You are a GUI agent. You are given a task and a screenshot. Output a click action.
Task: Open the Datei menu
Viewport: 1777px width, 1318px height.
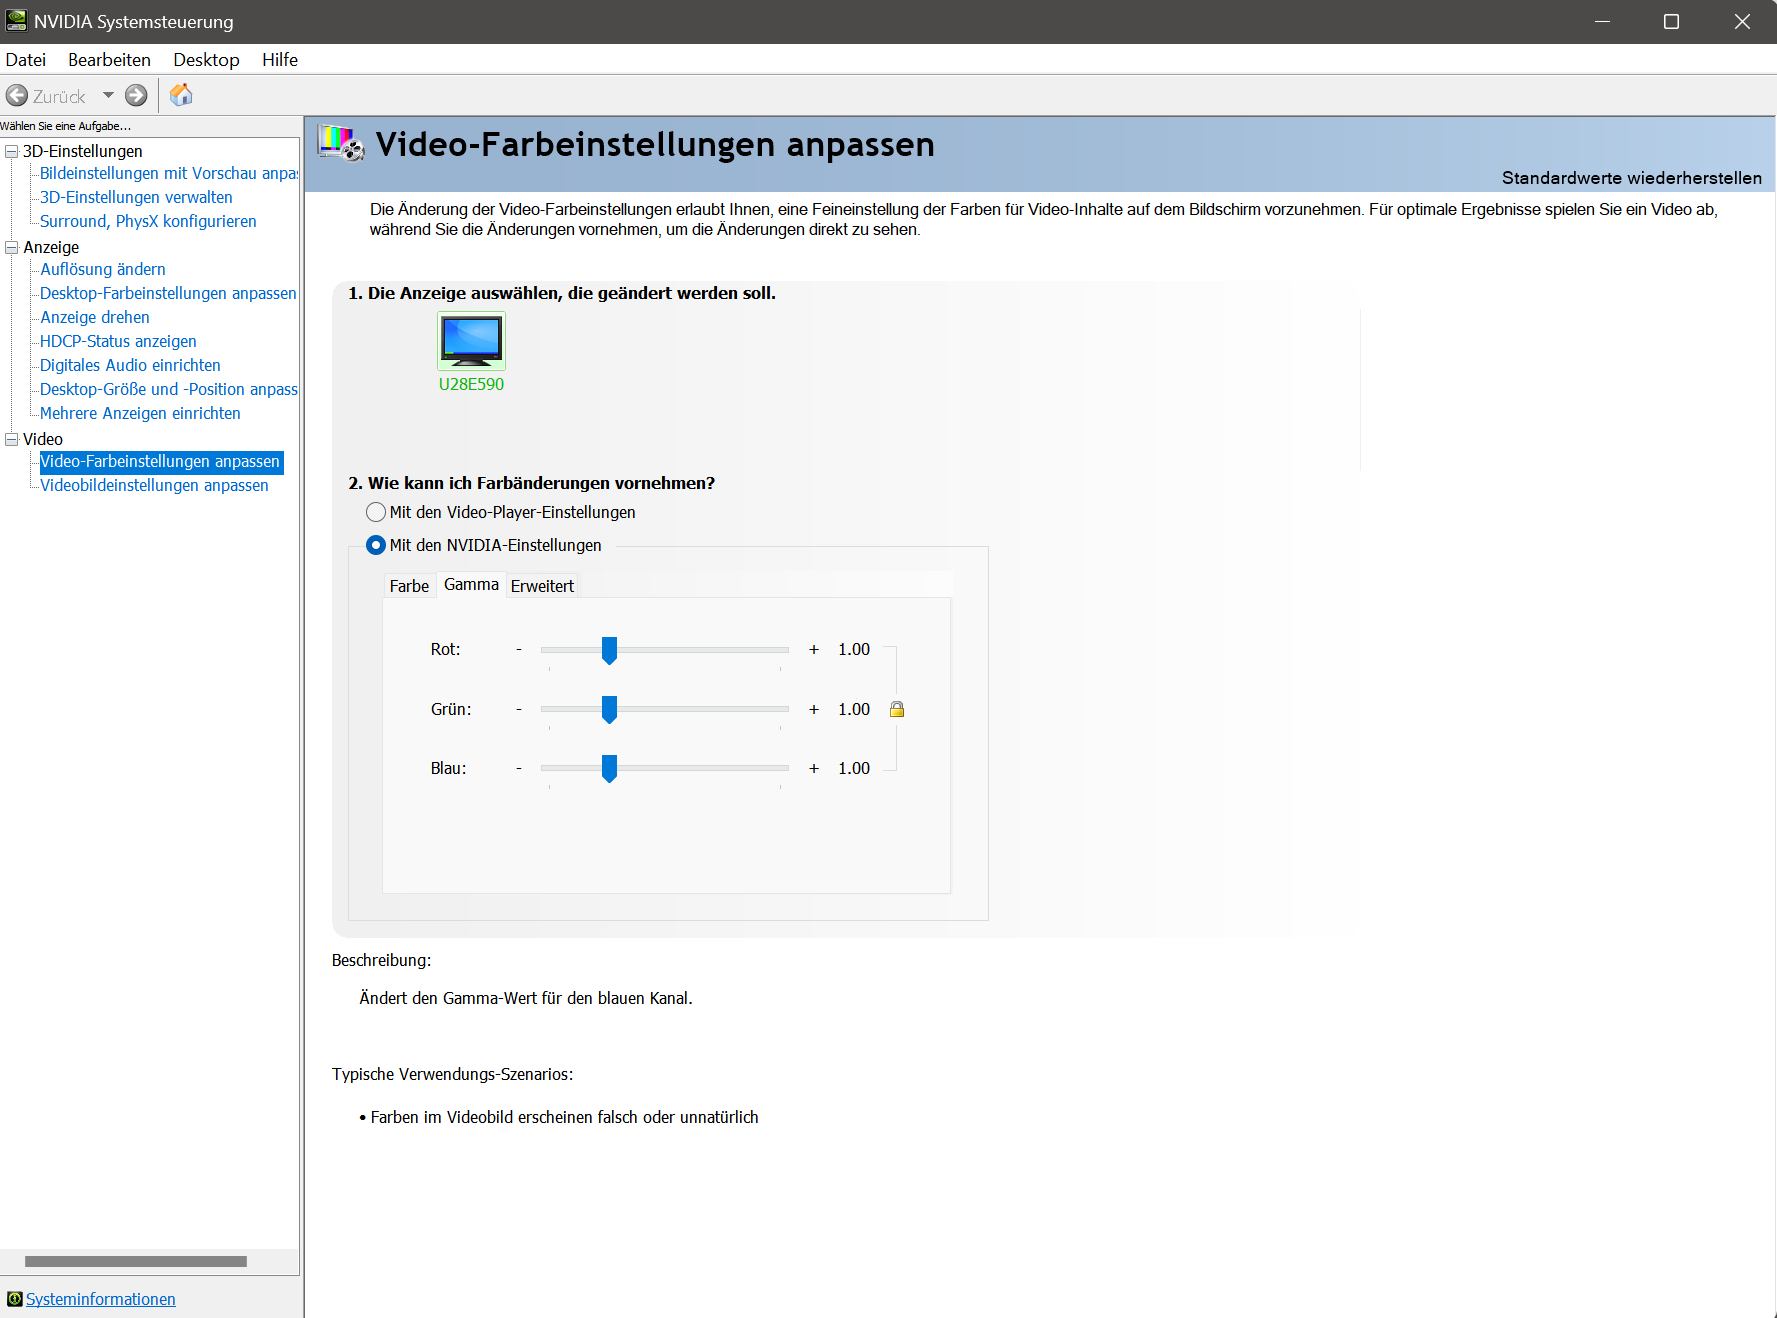[x=26, y=60]
